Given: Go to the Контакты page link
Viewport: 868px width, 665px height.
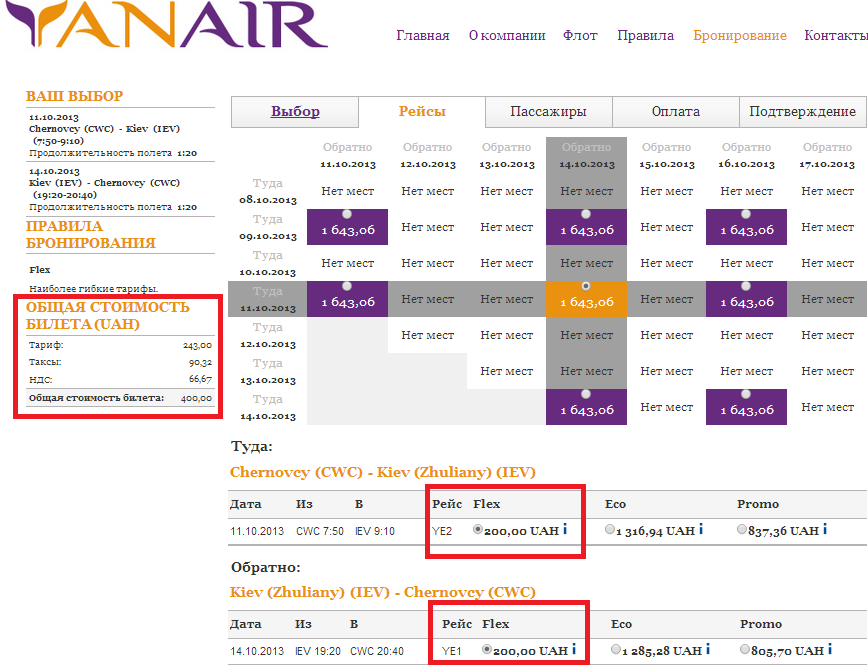Looking at the screenshot, I should 835,35.
